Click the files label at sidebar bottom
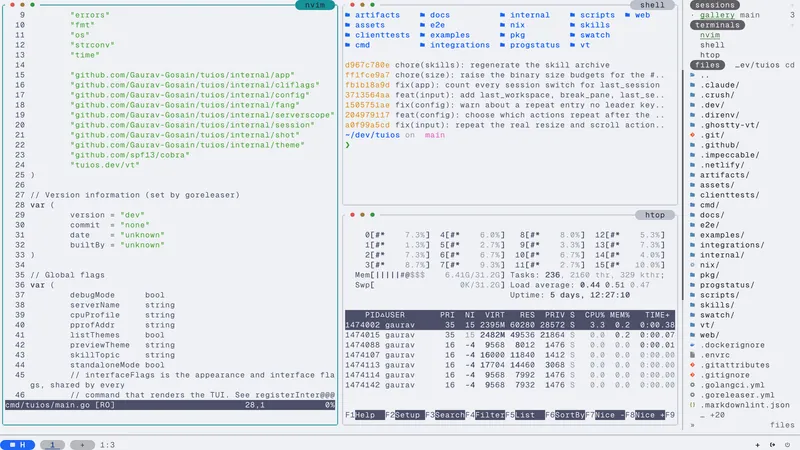This screenshot has width=800, height=450. pyautogui.click(x=782, y=425)
